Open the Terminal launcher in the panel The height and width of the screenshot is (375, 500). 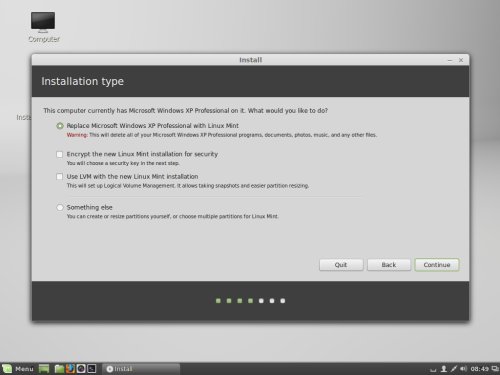click(x=92, y=369)
